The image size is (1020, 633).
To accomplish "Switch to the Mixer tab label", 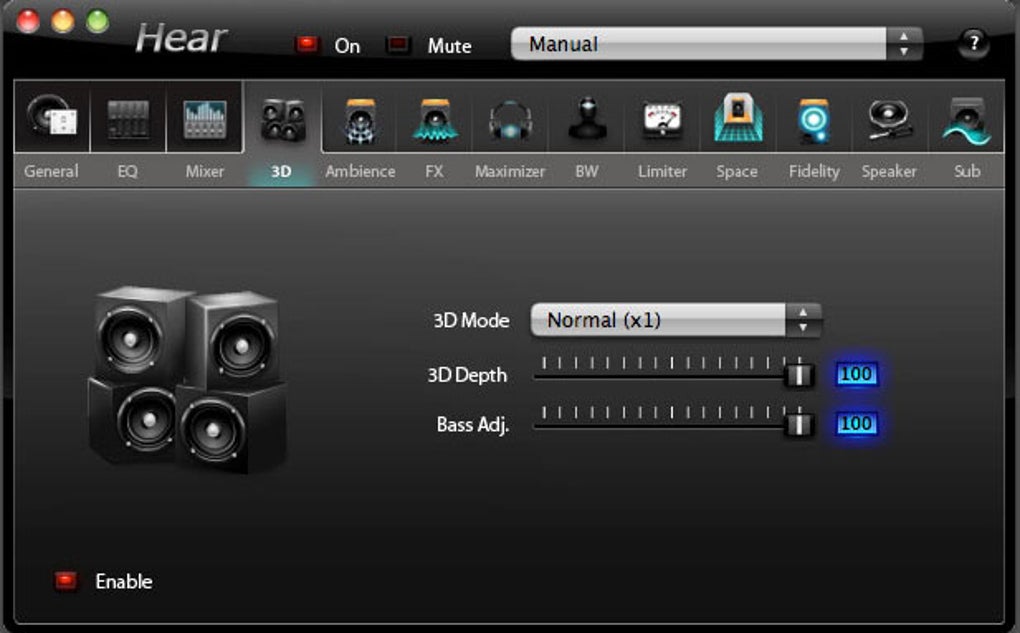I will 205,171.
